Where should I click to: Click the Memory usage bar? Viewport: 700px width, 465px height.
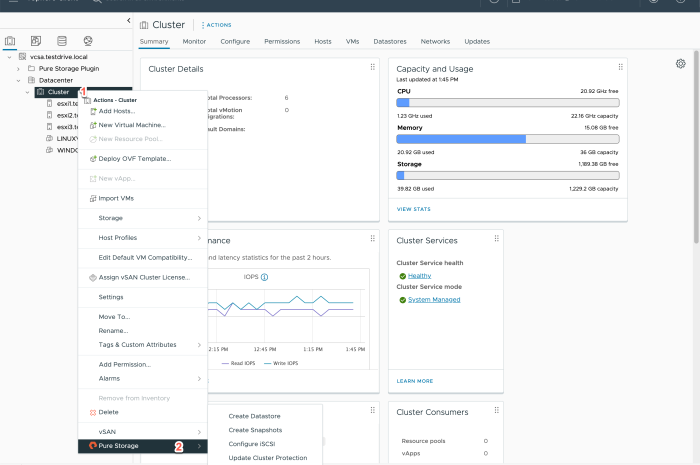pos(507,139)
